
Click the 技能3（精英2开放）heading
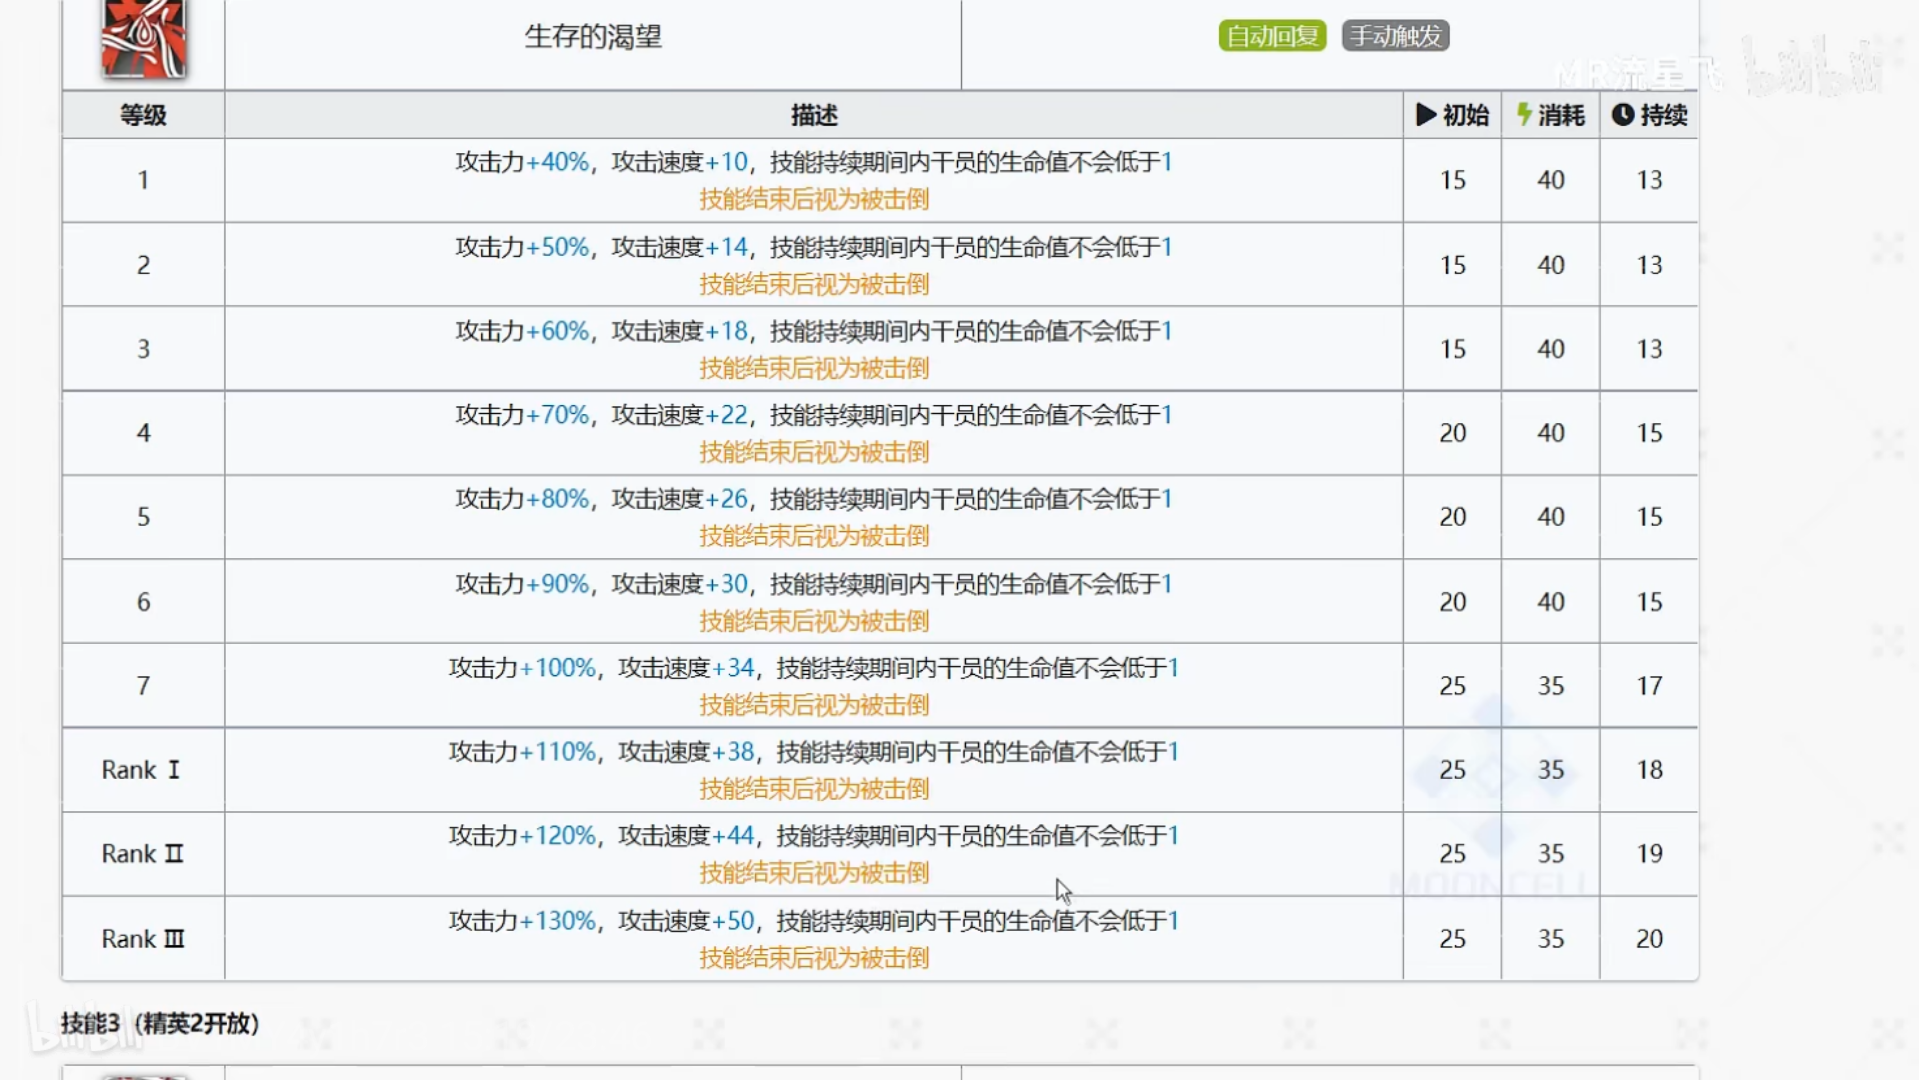tap(160, 1023)
